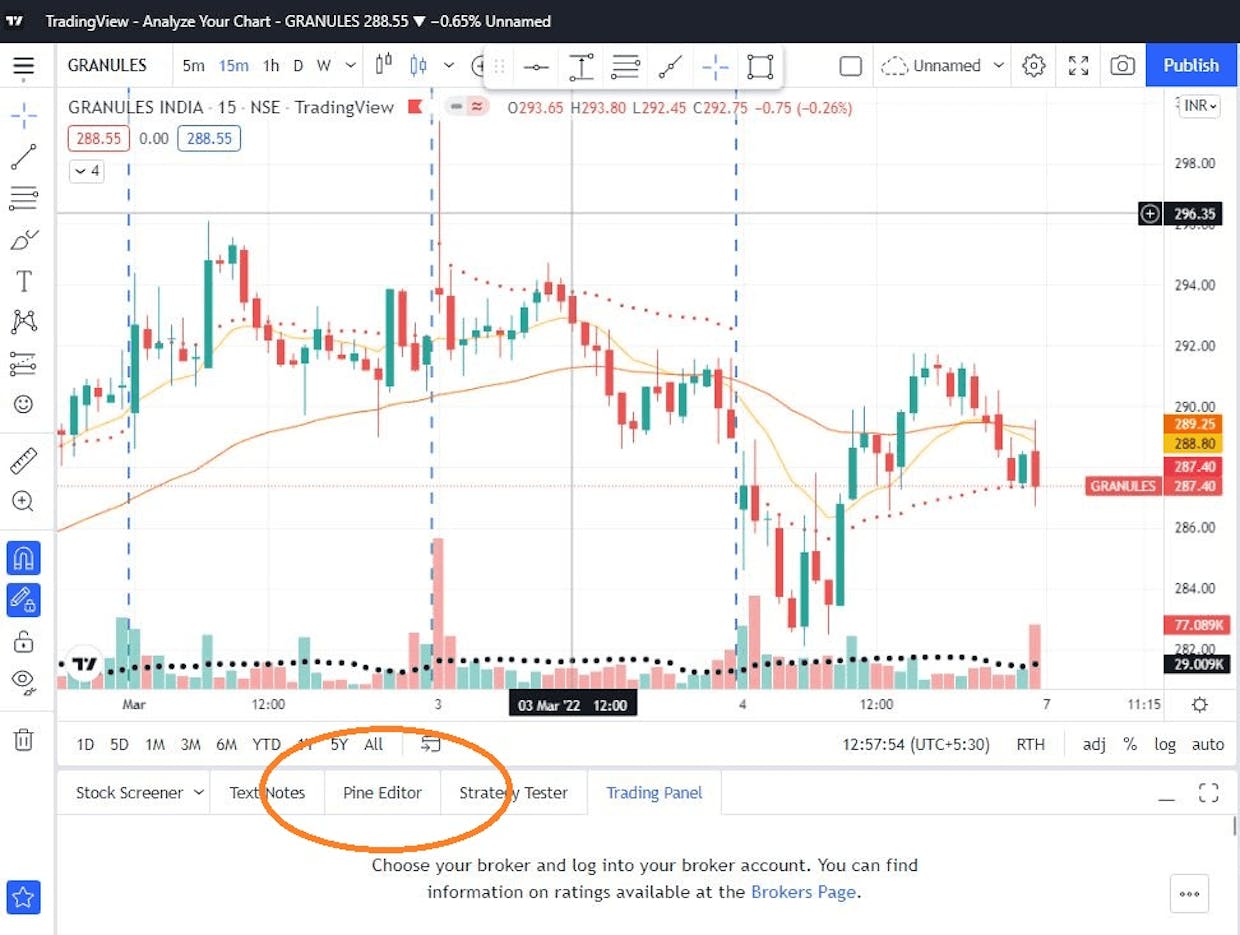Open the RTH session menu

(1030, 744)
